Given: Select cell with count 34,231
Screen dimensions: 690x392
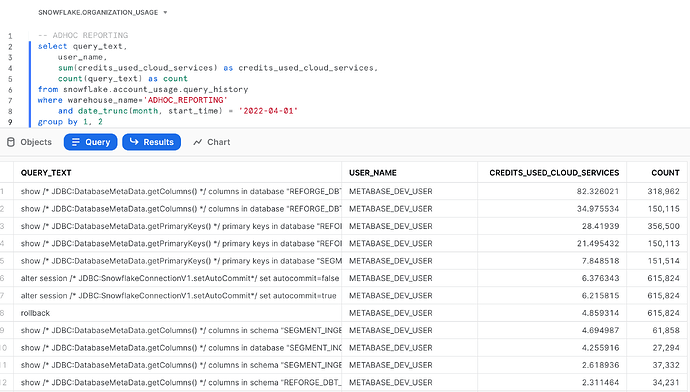Looking at the screenshot, I should tap(657, 383).
